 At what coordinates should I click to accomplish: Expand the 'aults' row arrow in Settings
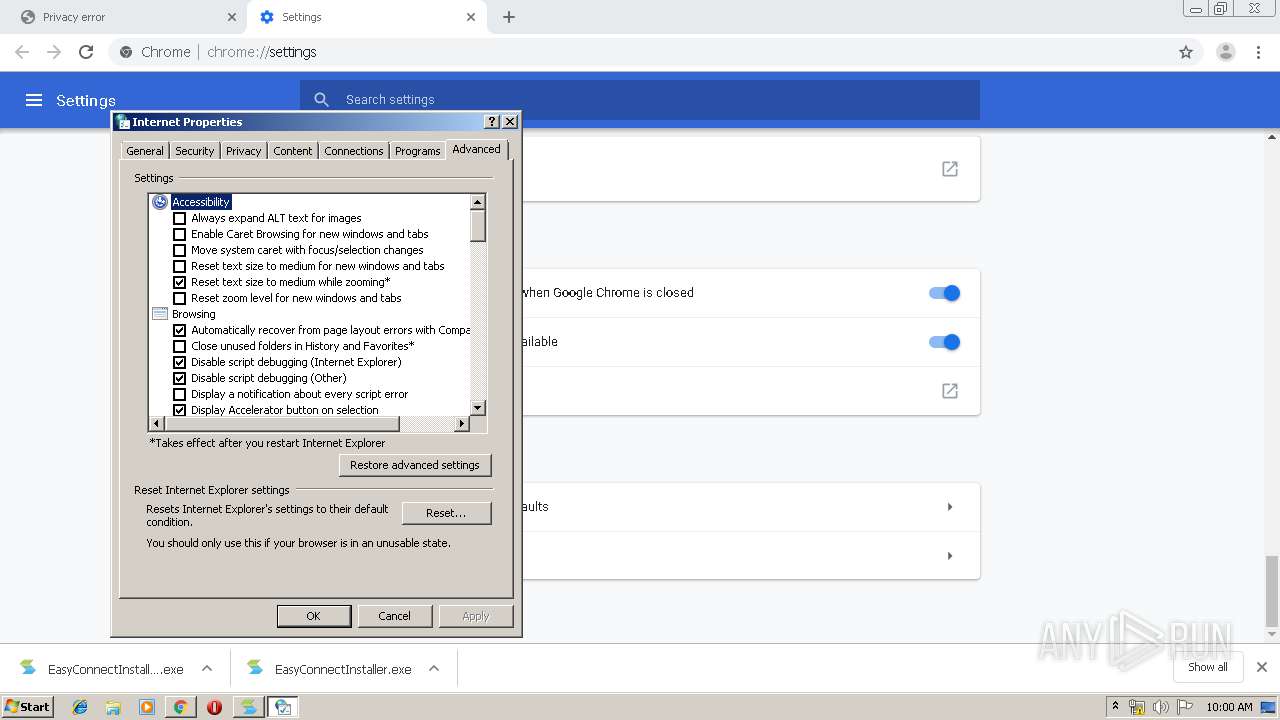click(x=950, y=507)
